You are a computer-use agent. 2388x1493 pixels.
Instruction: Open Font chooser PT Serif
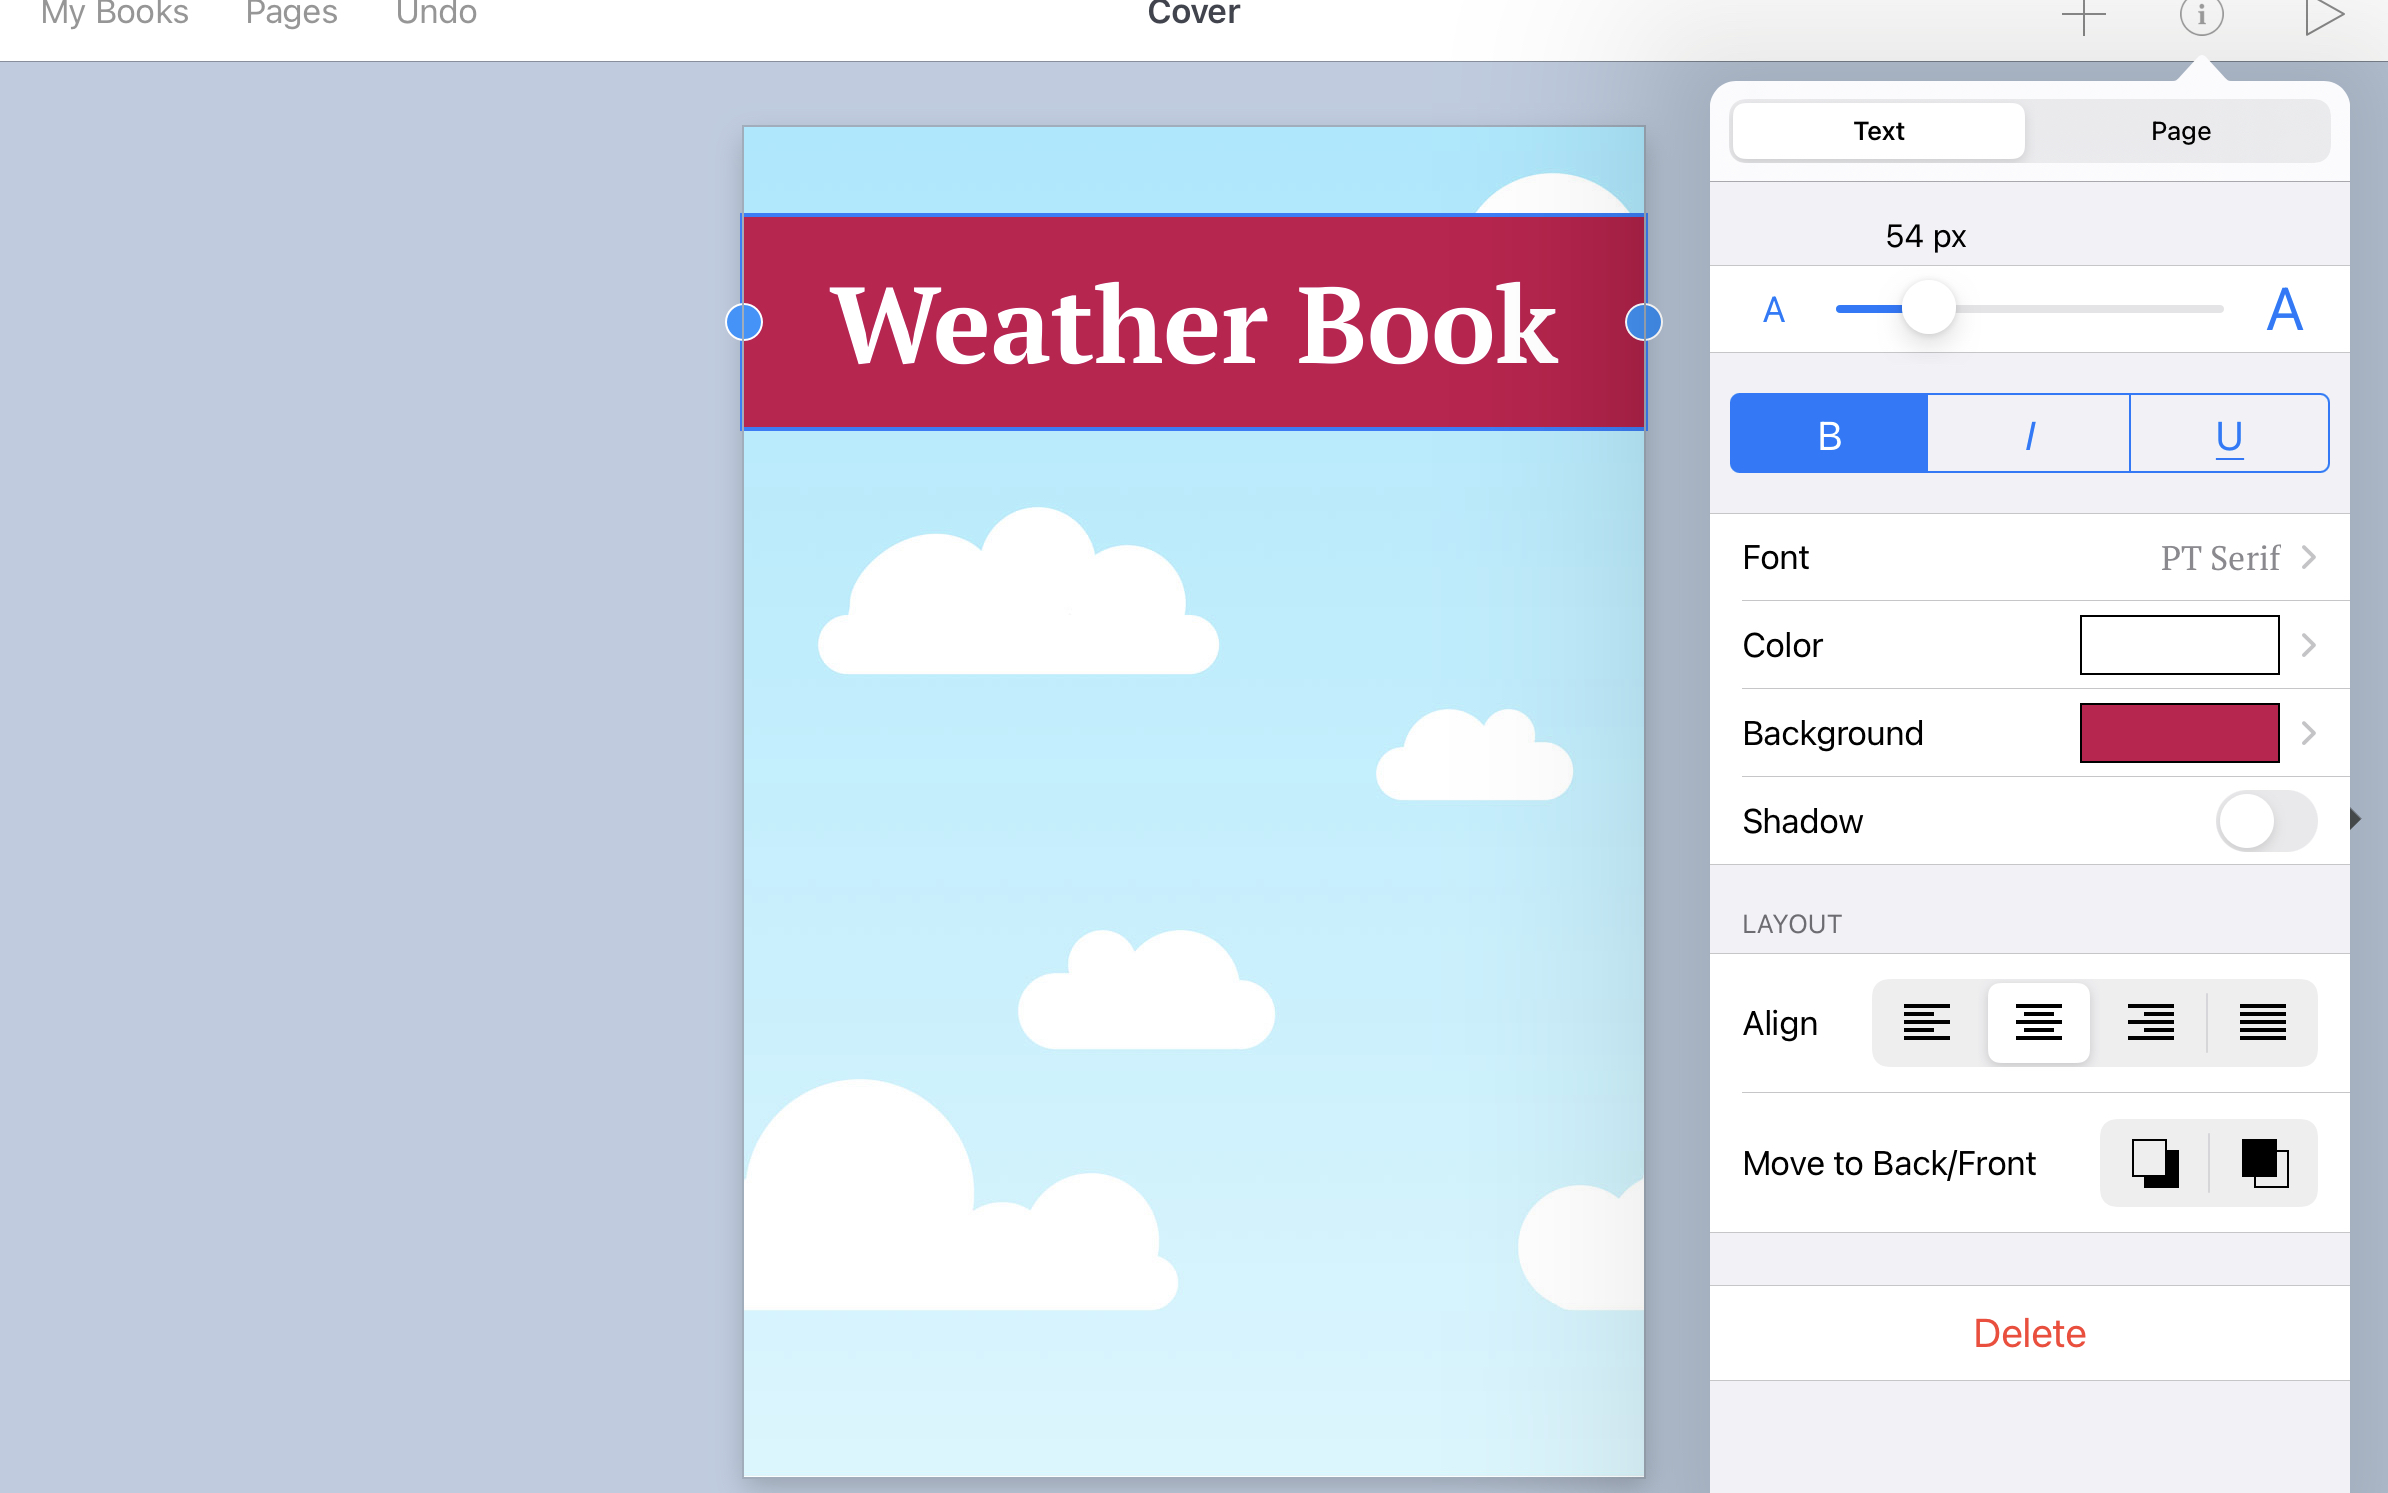click(2030, 557)
